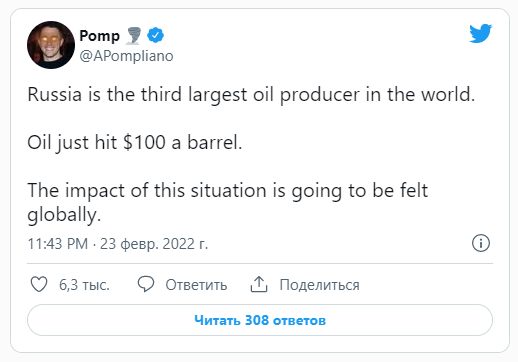
Task: Click the Twitter bird logo
Action: [480, 33]
